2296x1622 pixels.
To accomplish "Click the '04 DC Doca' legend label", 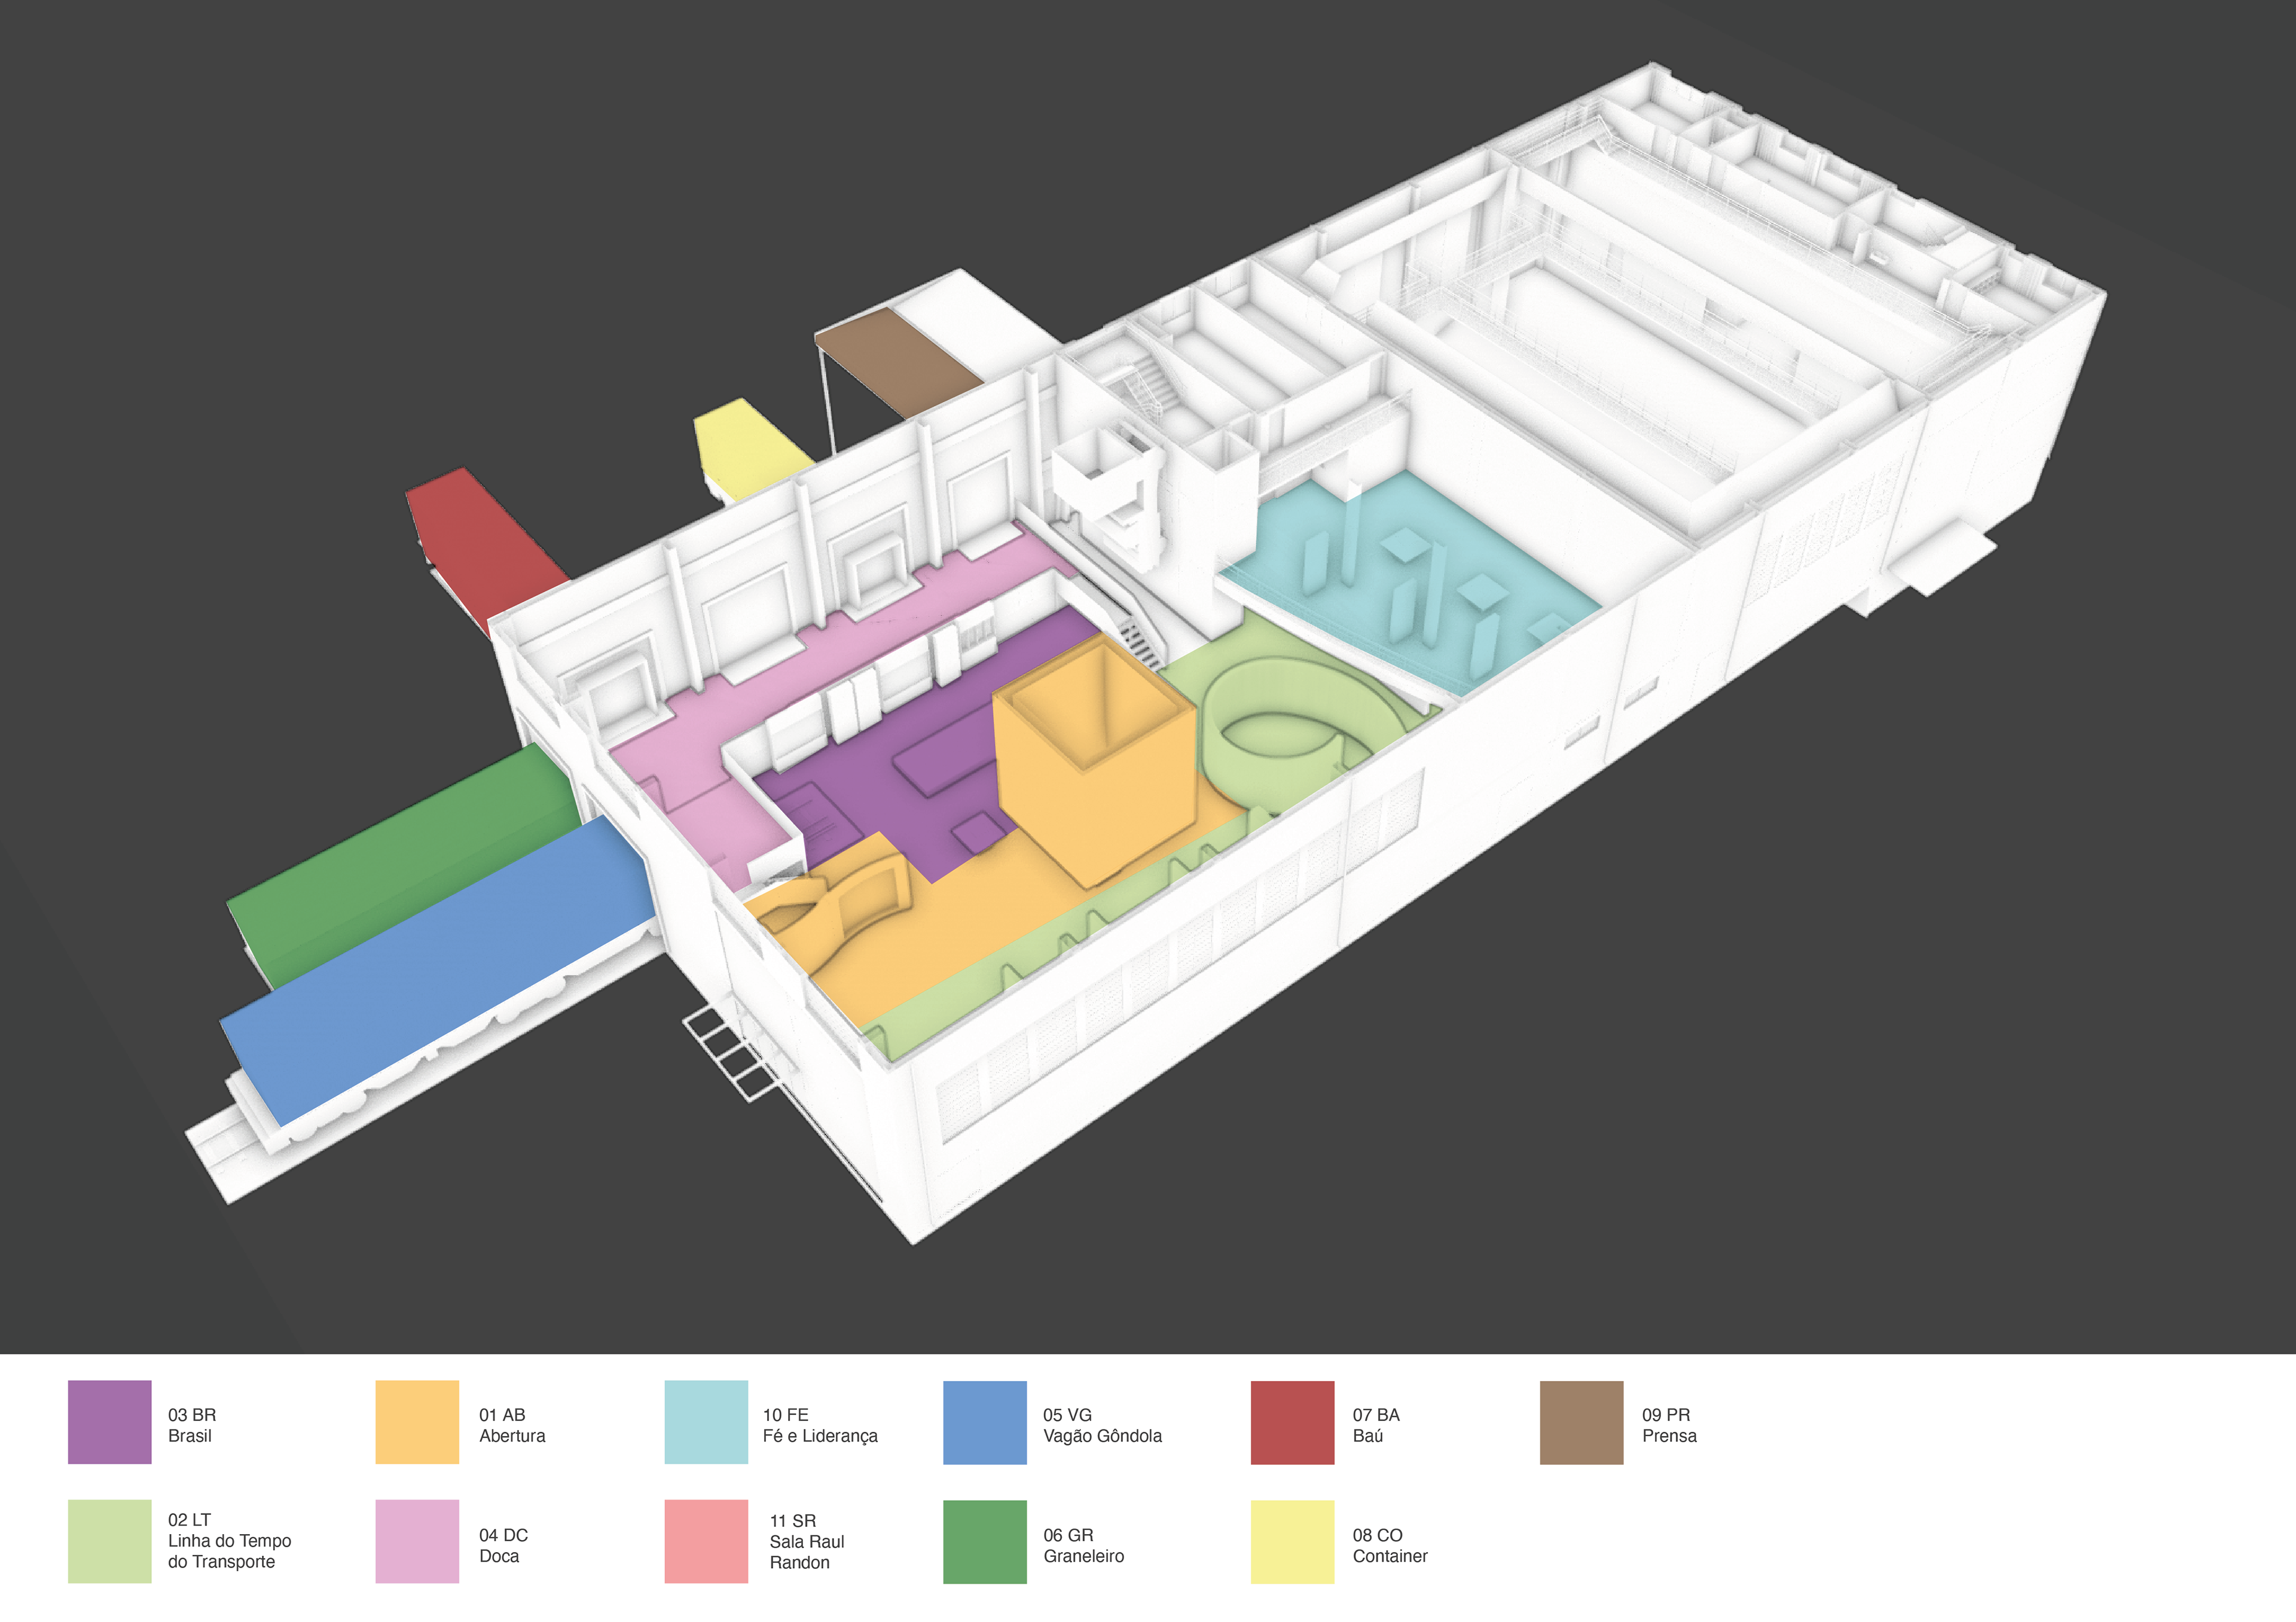I will [503, 1545].
